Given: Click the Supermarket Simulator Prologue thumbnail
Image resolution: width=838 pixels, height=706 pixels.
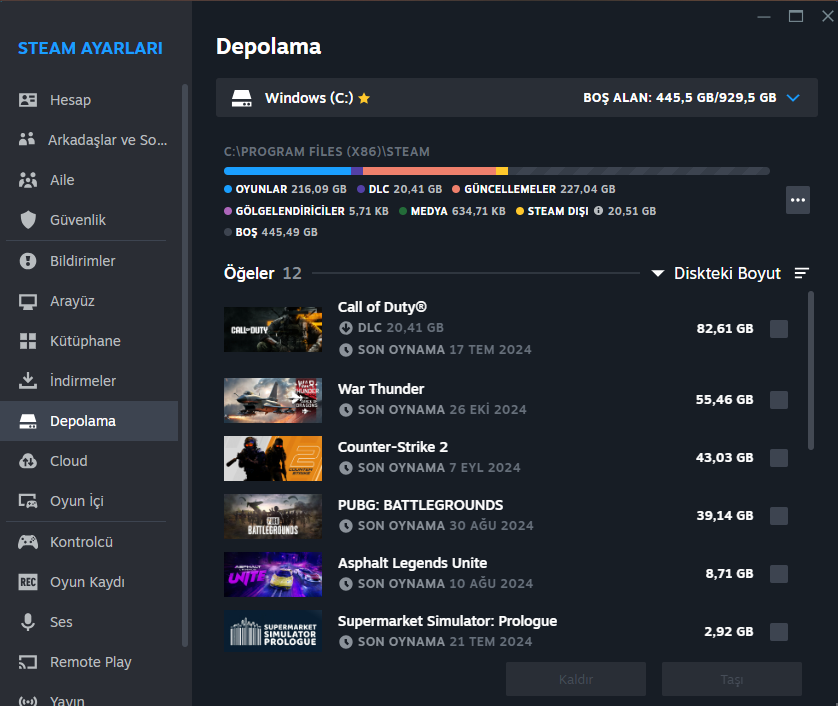Looking at the screenshot, I should tap(273, 631).
